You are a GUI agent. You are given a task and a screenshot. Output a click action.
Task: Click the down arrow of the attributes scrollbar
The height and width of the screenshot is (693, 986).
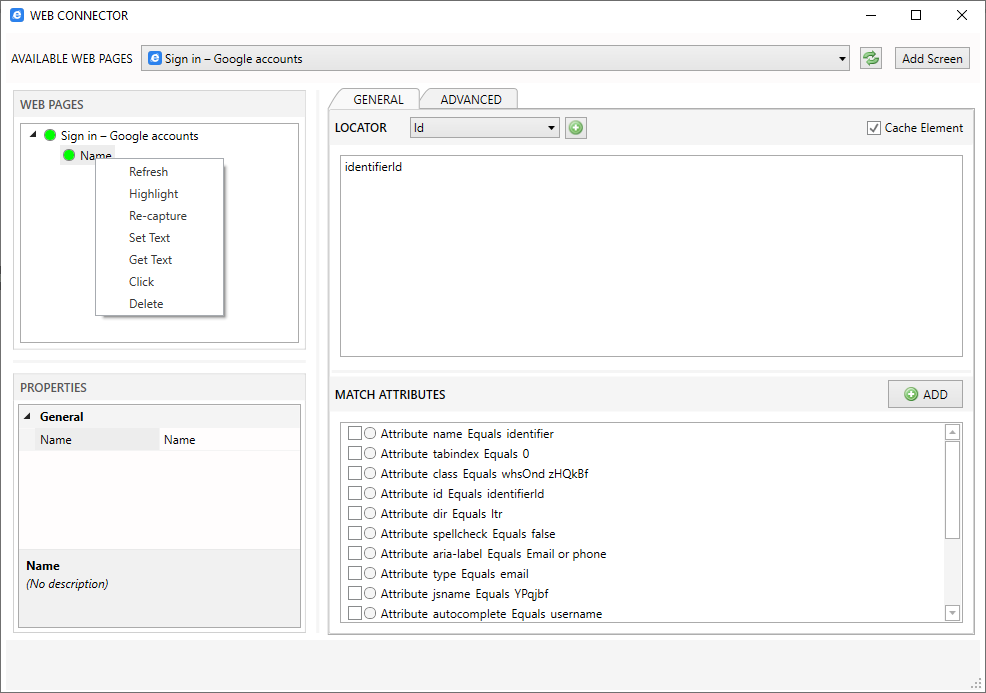[951, 612]
